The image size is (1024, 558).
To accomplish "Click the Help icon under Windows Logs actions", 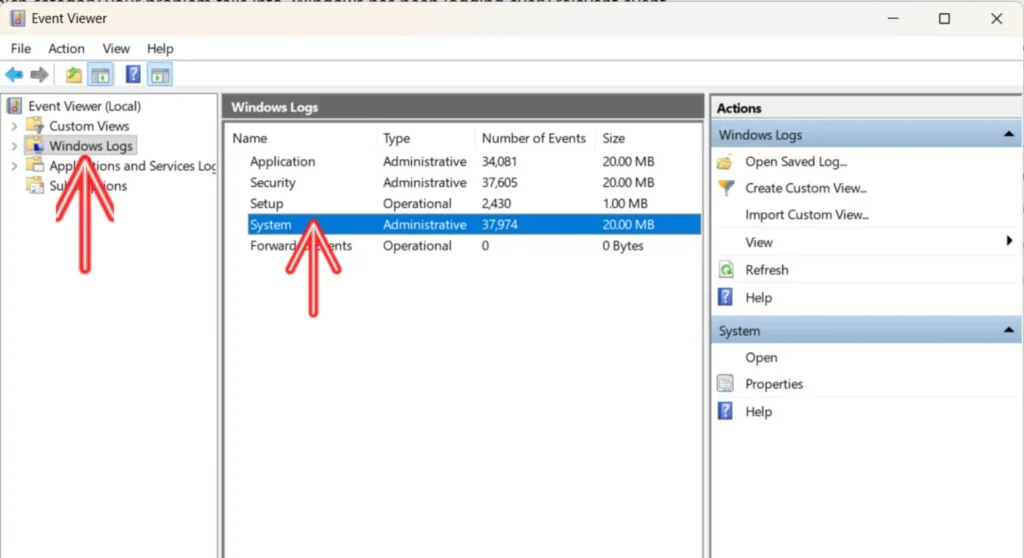I will (725, 297).
